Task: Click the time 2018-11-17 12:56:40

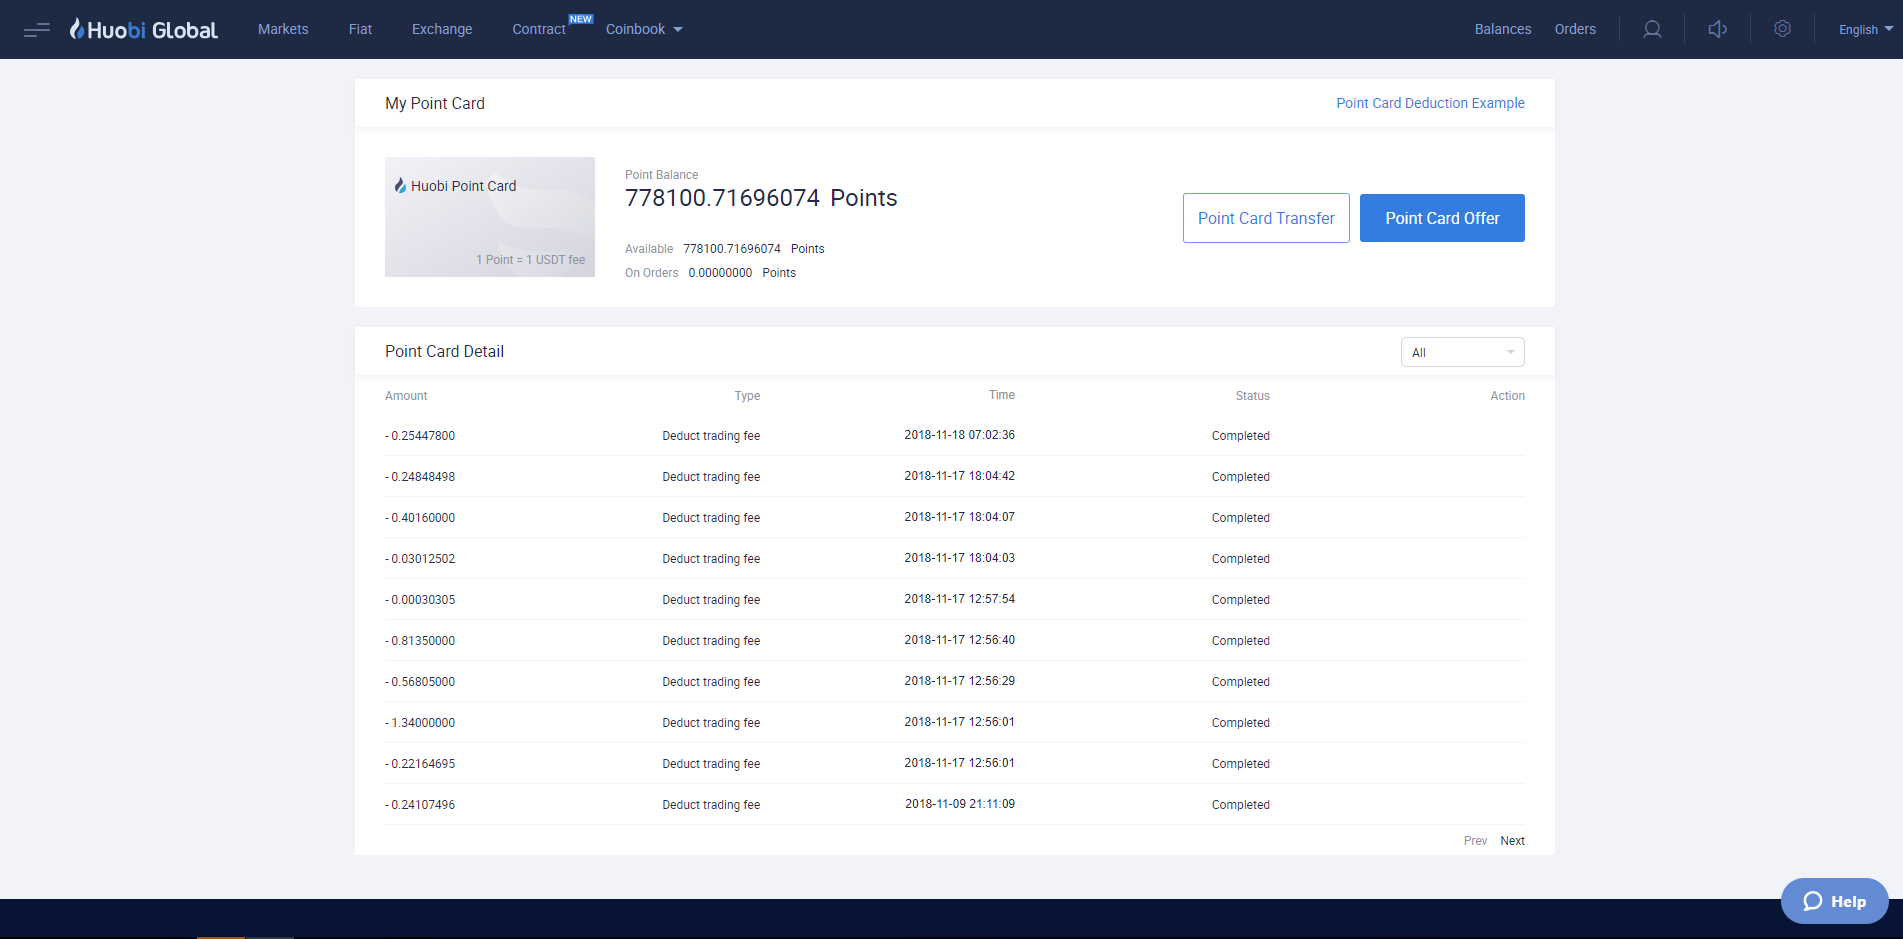Action: (x=960, y=640)
